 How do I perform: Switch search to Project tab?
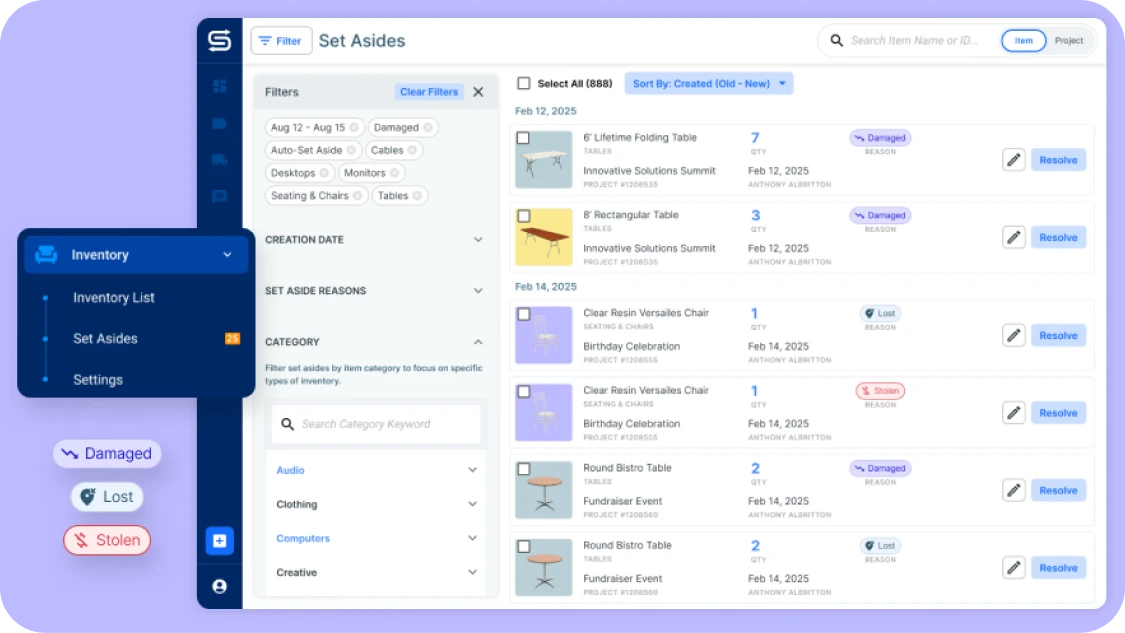(x=1068, y=41)
